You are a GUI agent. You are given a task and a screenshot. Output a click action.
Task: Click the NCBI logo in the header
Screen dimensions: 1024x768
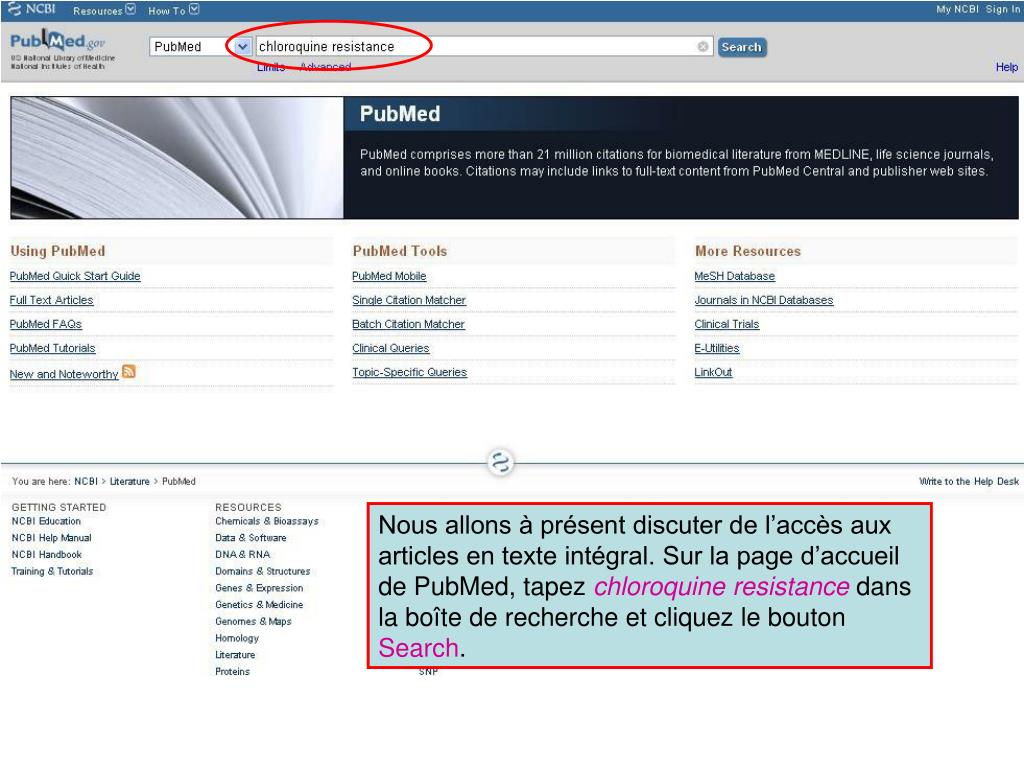(x=31, y=9)
